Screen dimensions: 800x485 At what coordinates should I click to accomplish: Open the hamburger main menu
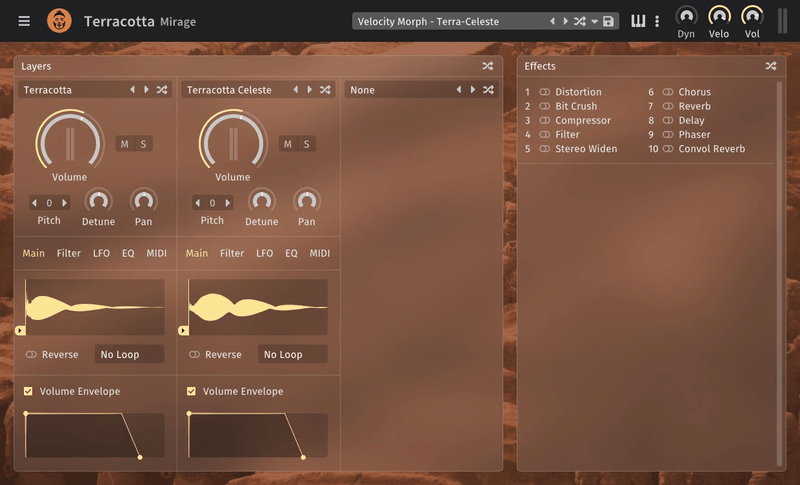point(24,21)
